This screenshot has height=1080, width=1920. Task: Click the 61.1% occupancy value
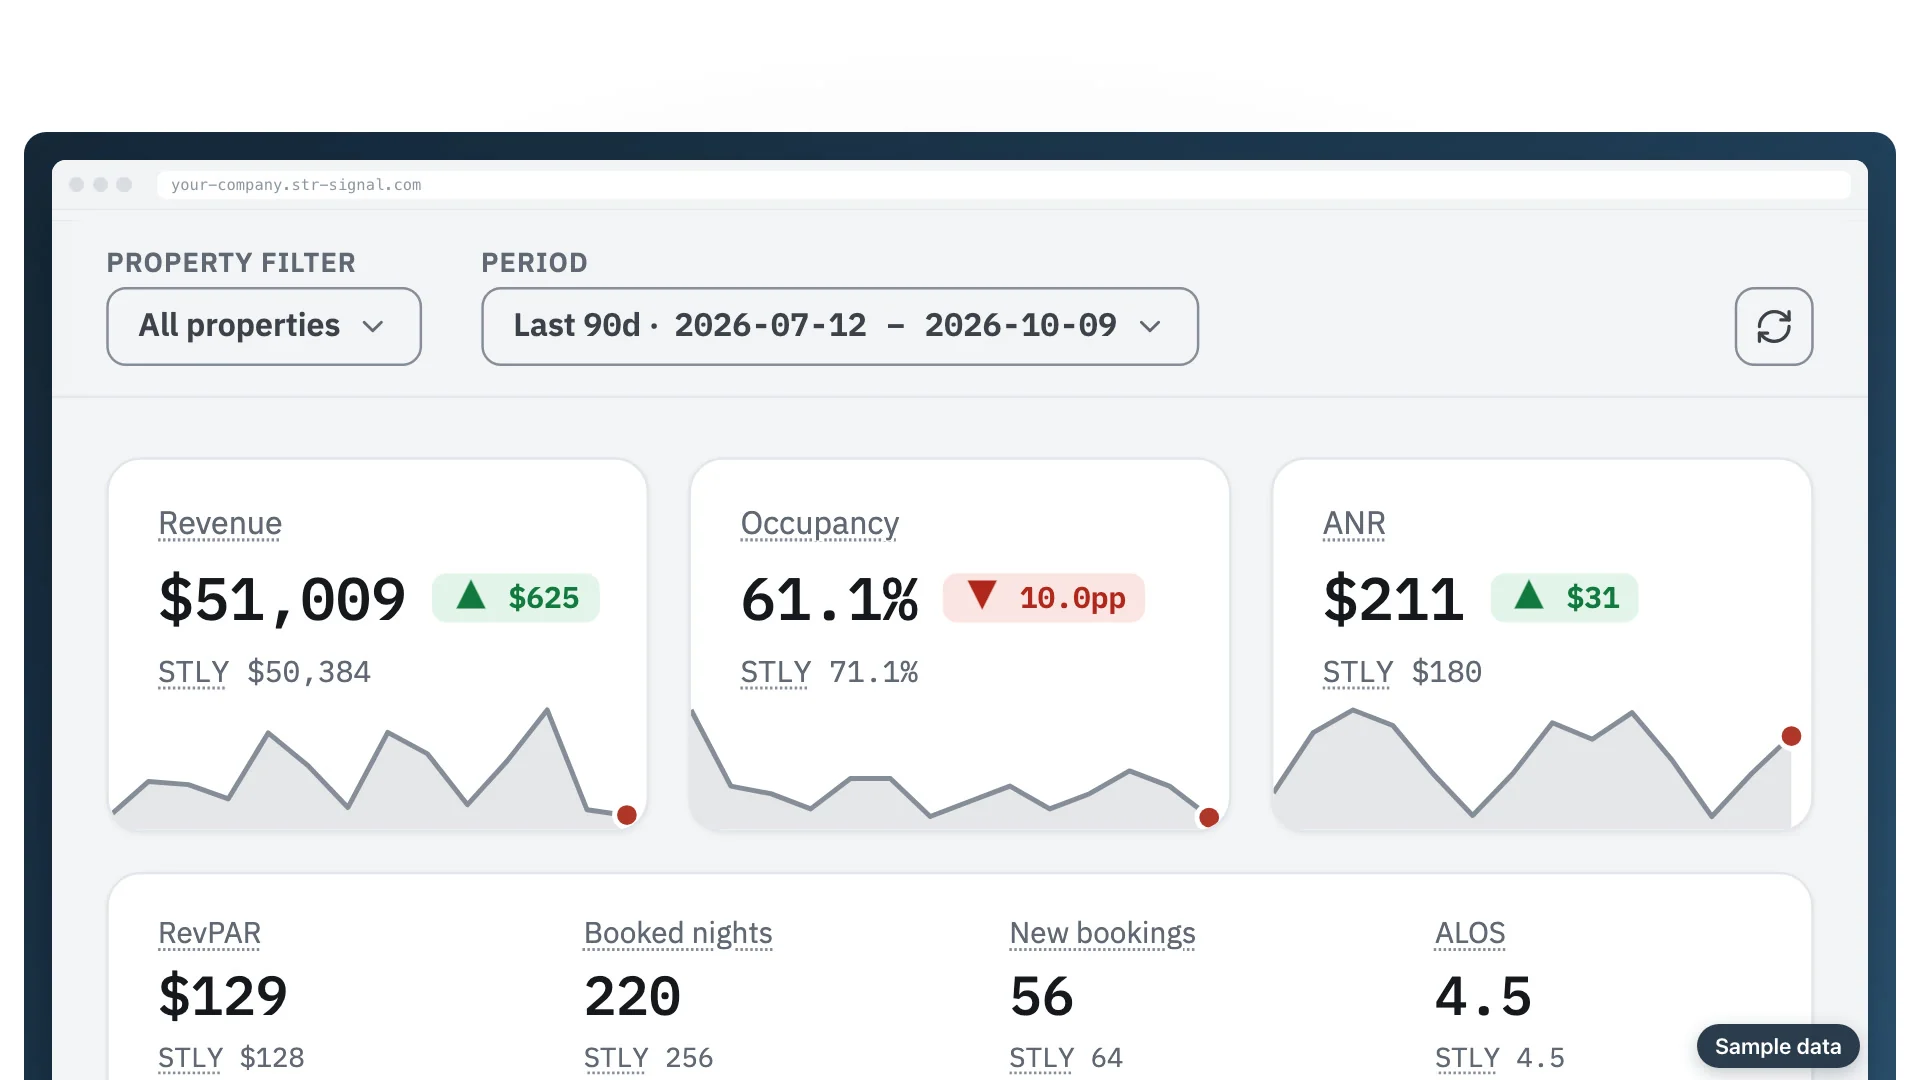[829, 599]
